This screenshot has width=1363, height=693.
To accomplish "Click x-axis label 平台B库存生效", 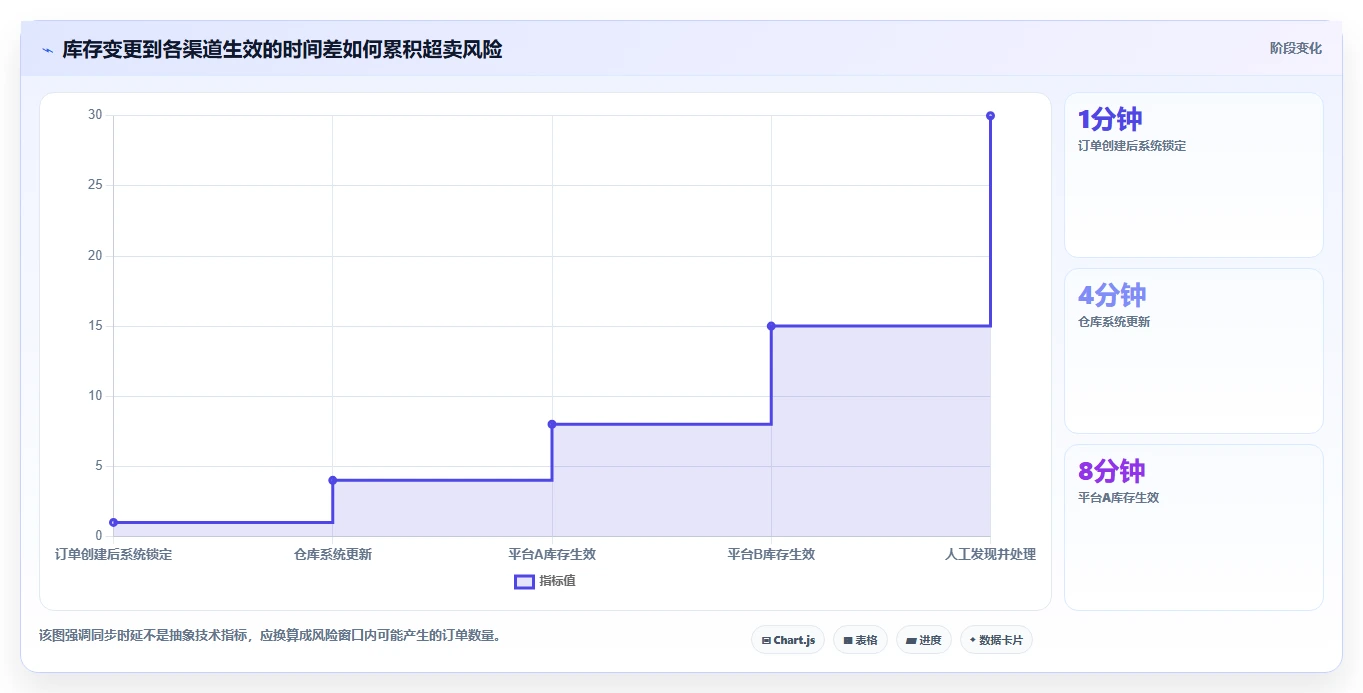I will click(771, 554).
